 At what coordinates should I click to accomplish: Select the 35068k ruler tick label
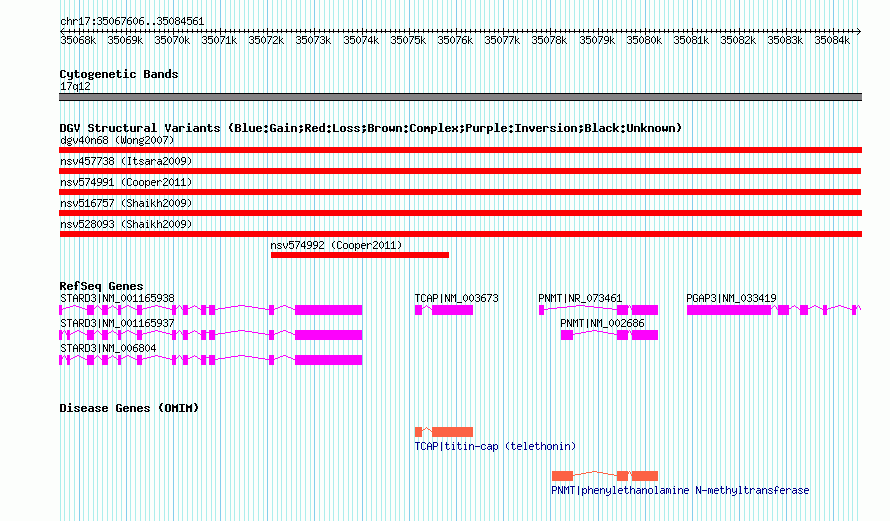coord(78,40)
